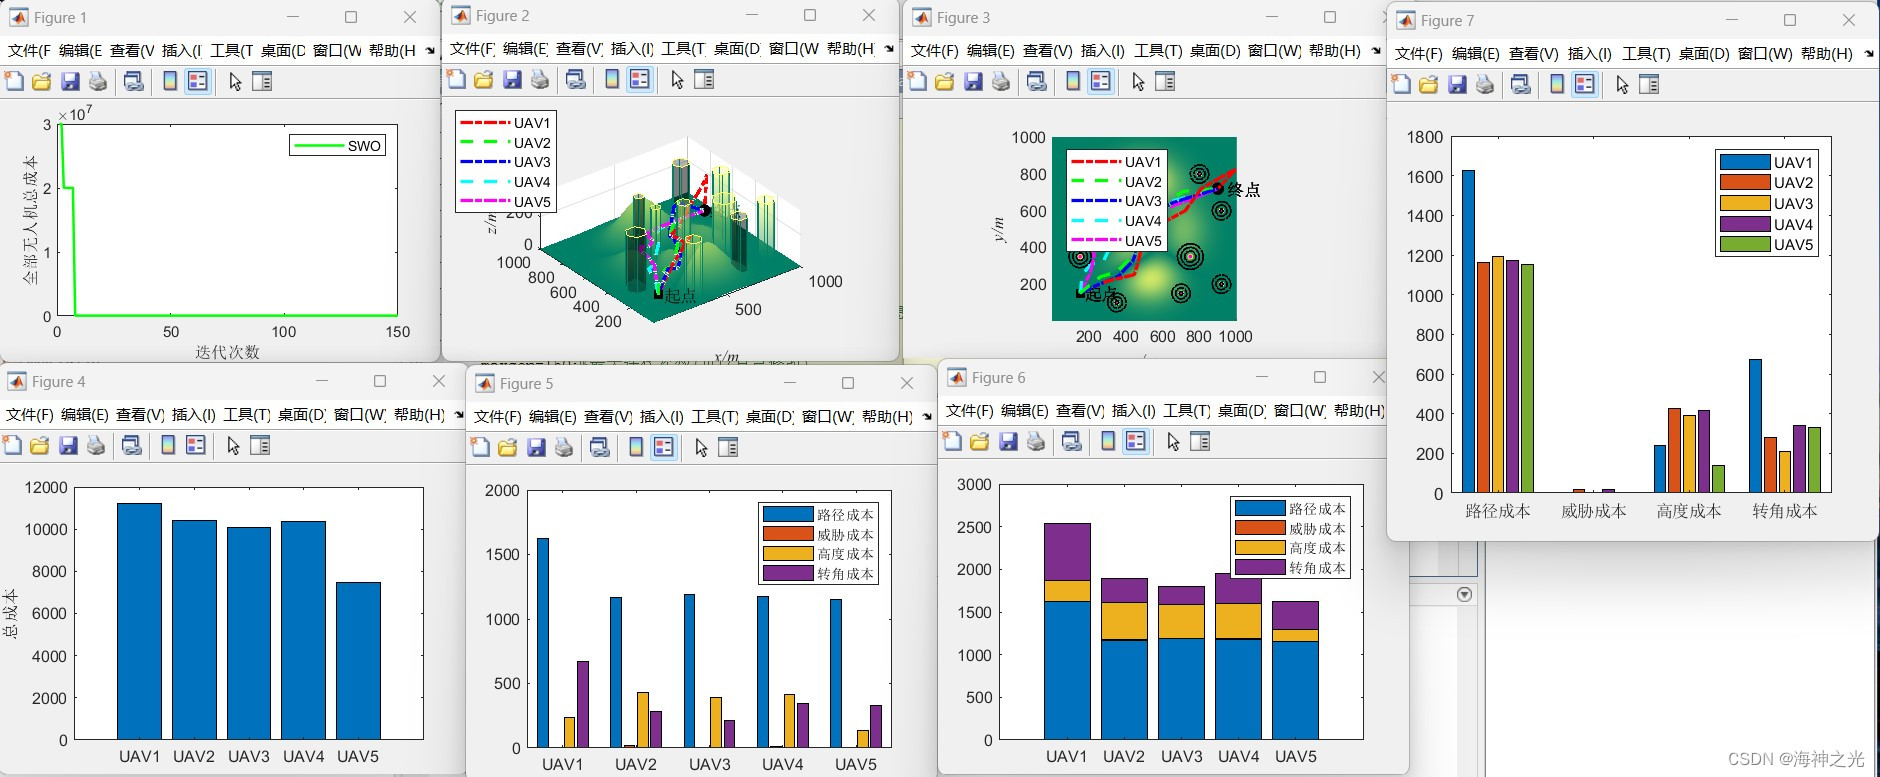Open file icon in Figure 5 toolbar
The width and height of the screenshot is (1880, 777).
point(507,447)
